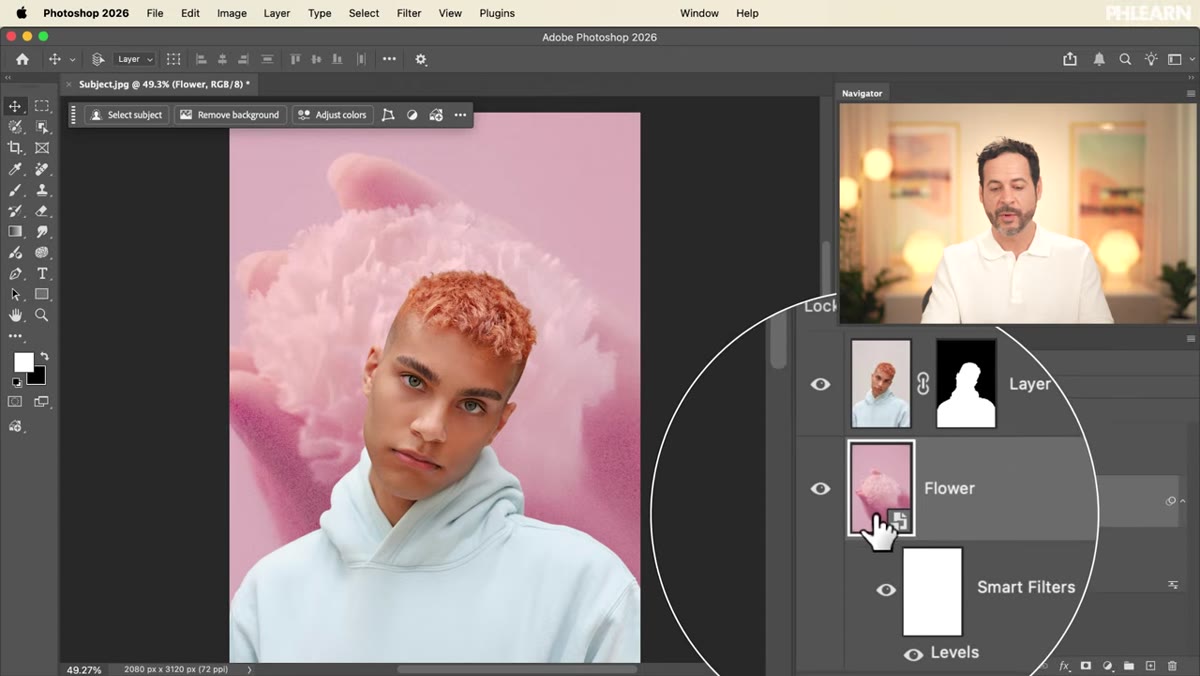This screenshot has height=676, width=1200.
Task: Select the Zoom tool
Action: coord(42,315)
